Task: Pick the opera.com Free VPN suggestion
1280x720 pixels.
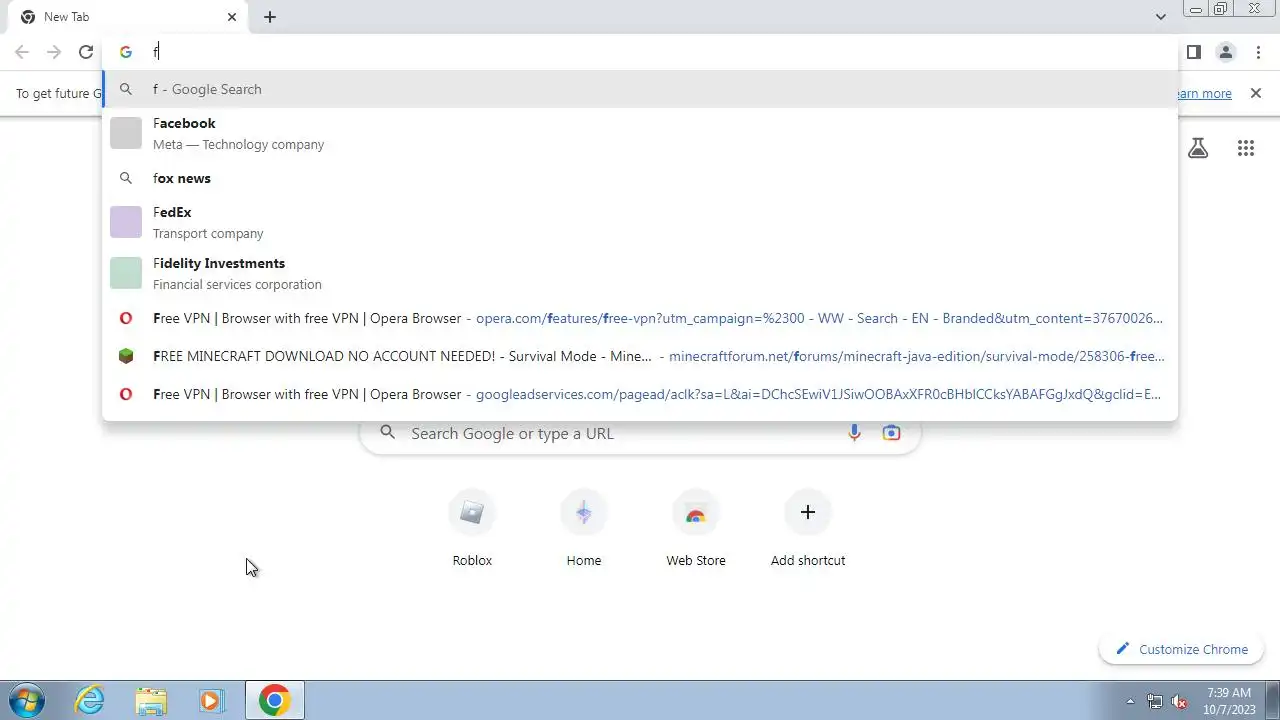Action: [x=640, y=318]
